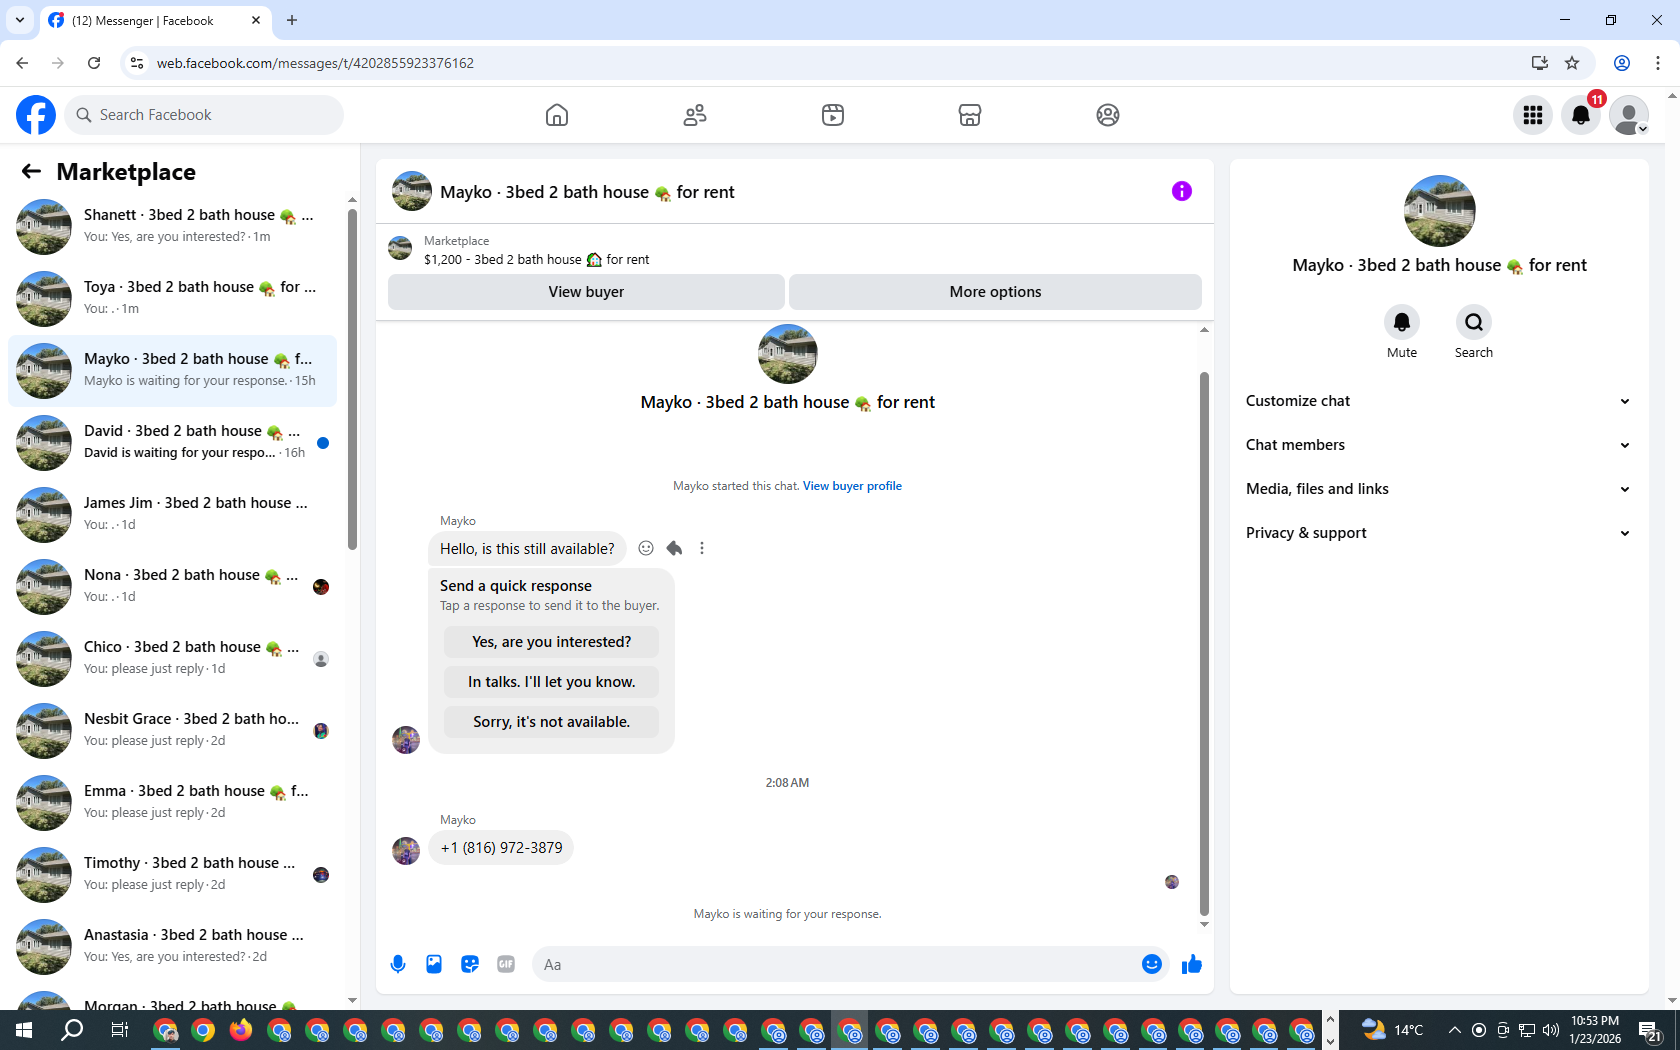Open the View buyer profile link
The width and height of the screenshot is (1680, 1050).
tap(852, 486)
